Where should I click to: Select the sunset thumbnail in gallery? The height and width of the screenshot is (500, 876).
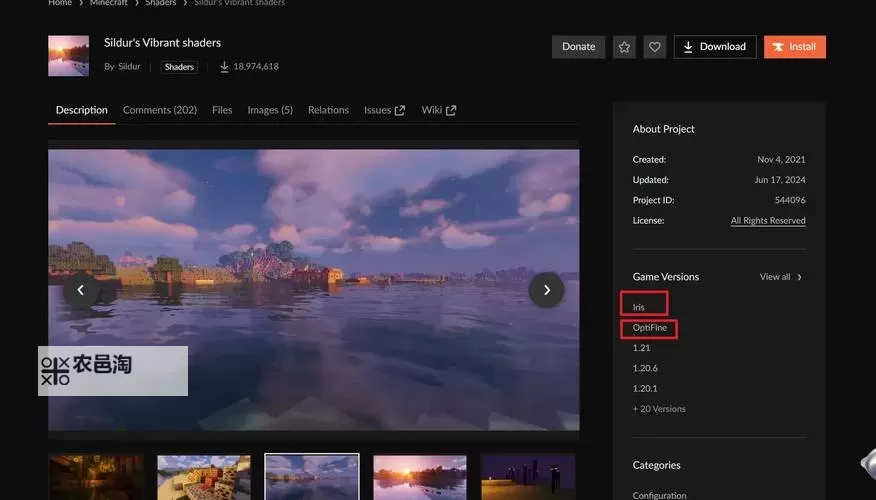click(420, 477)
